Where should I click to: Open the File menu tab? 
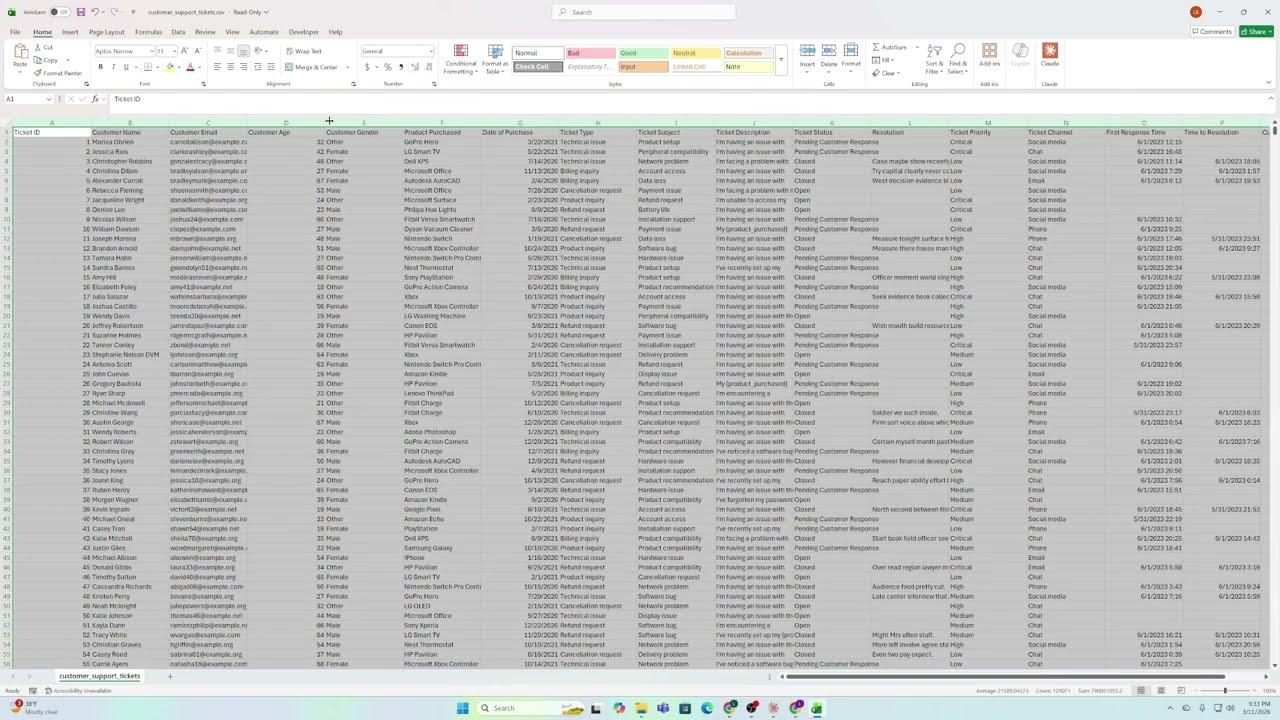pyautogui.click(x=15, y=32)
